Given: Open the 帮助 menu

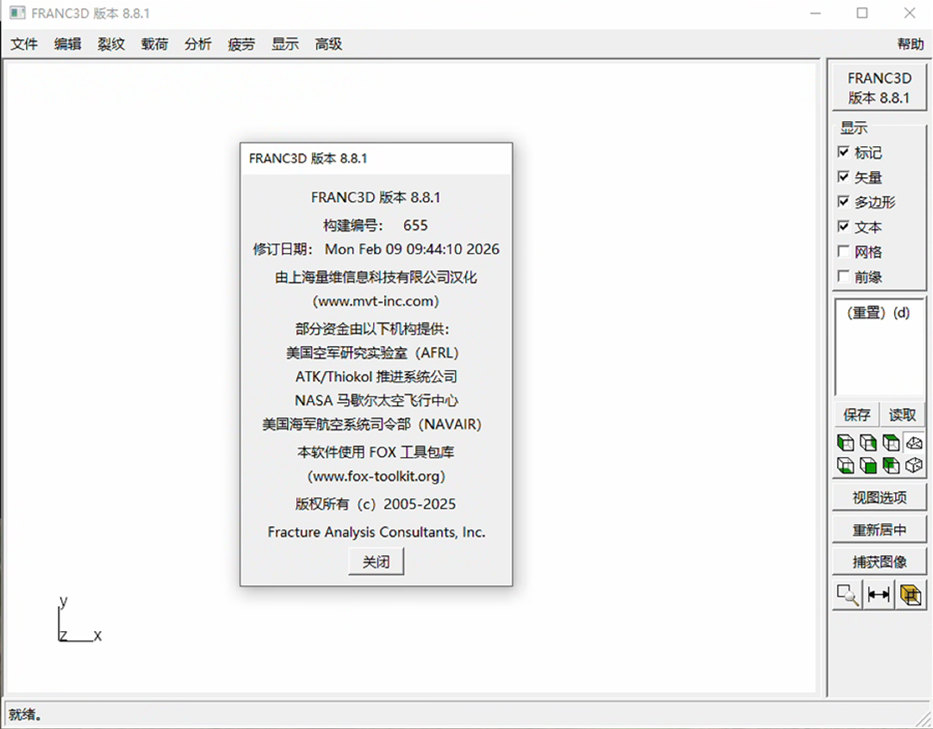Looking at the screenshot, I should 910,44.
